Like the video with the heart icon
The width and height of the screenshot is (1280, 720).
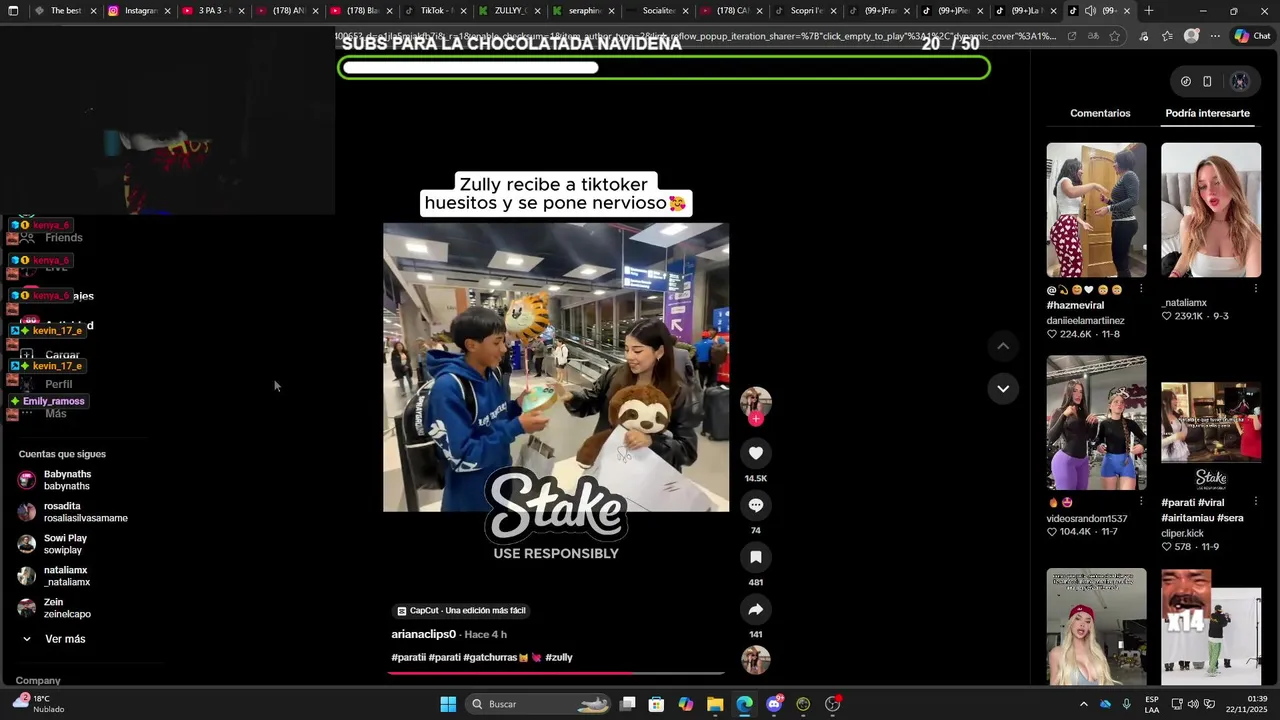point(756,453)
